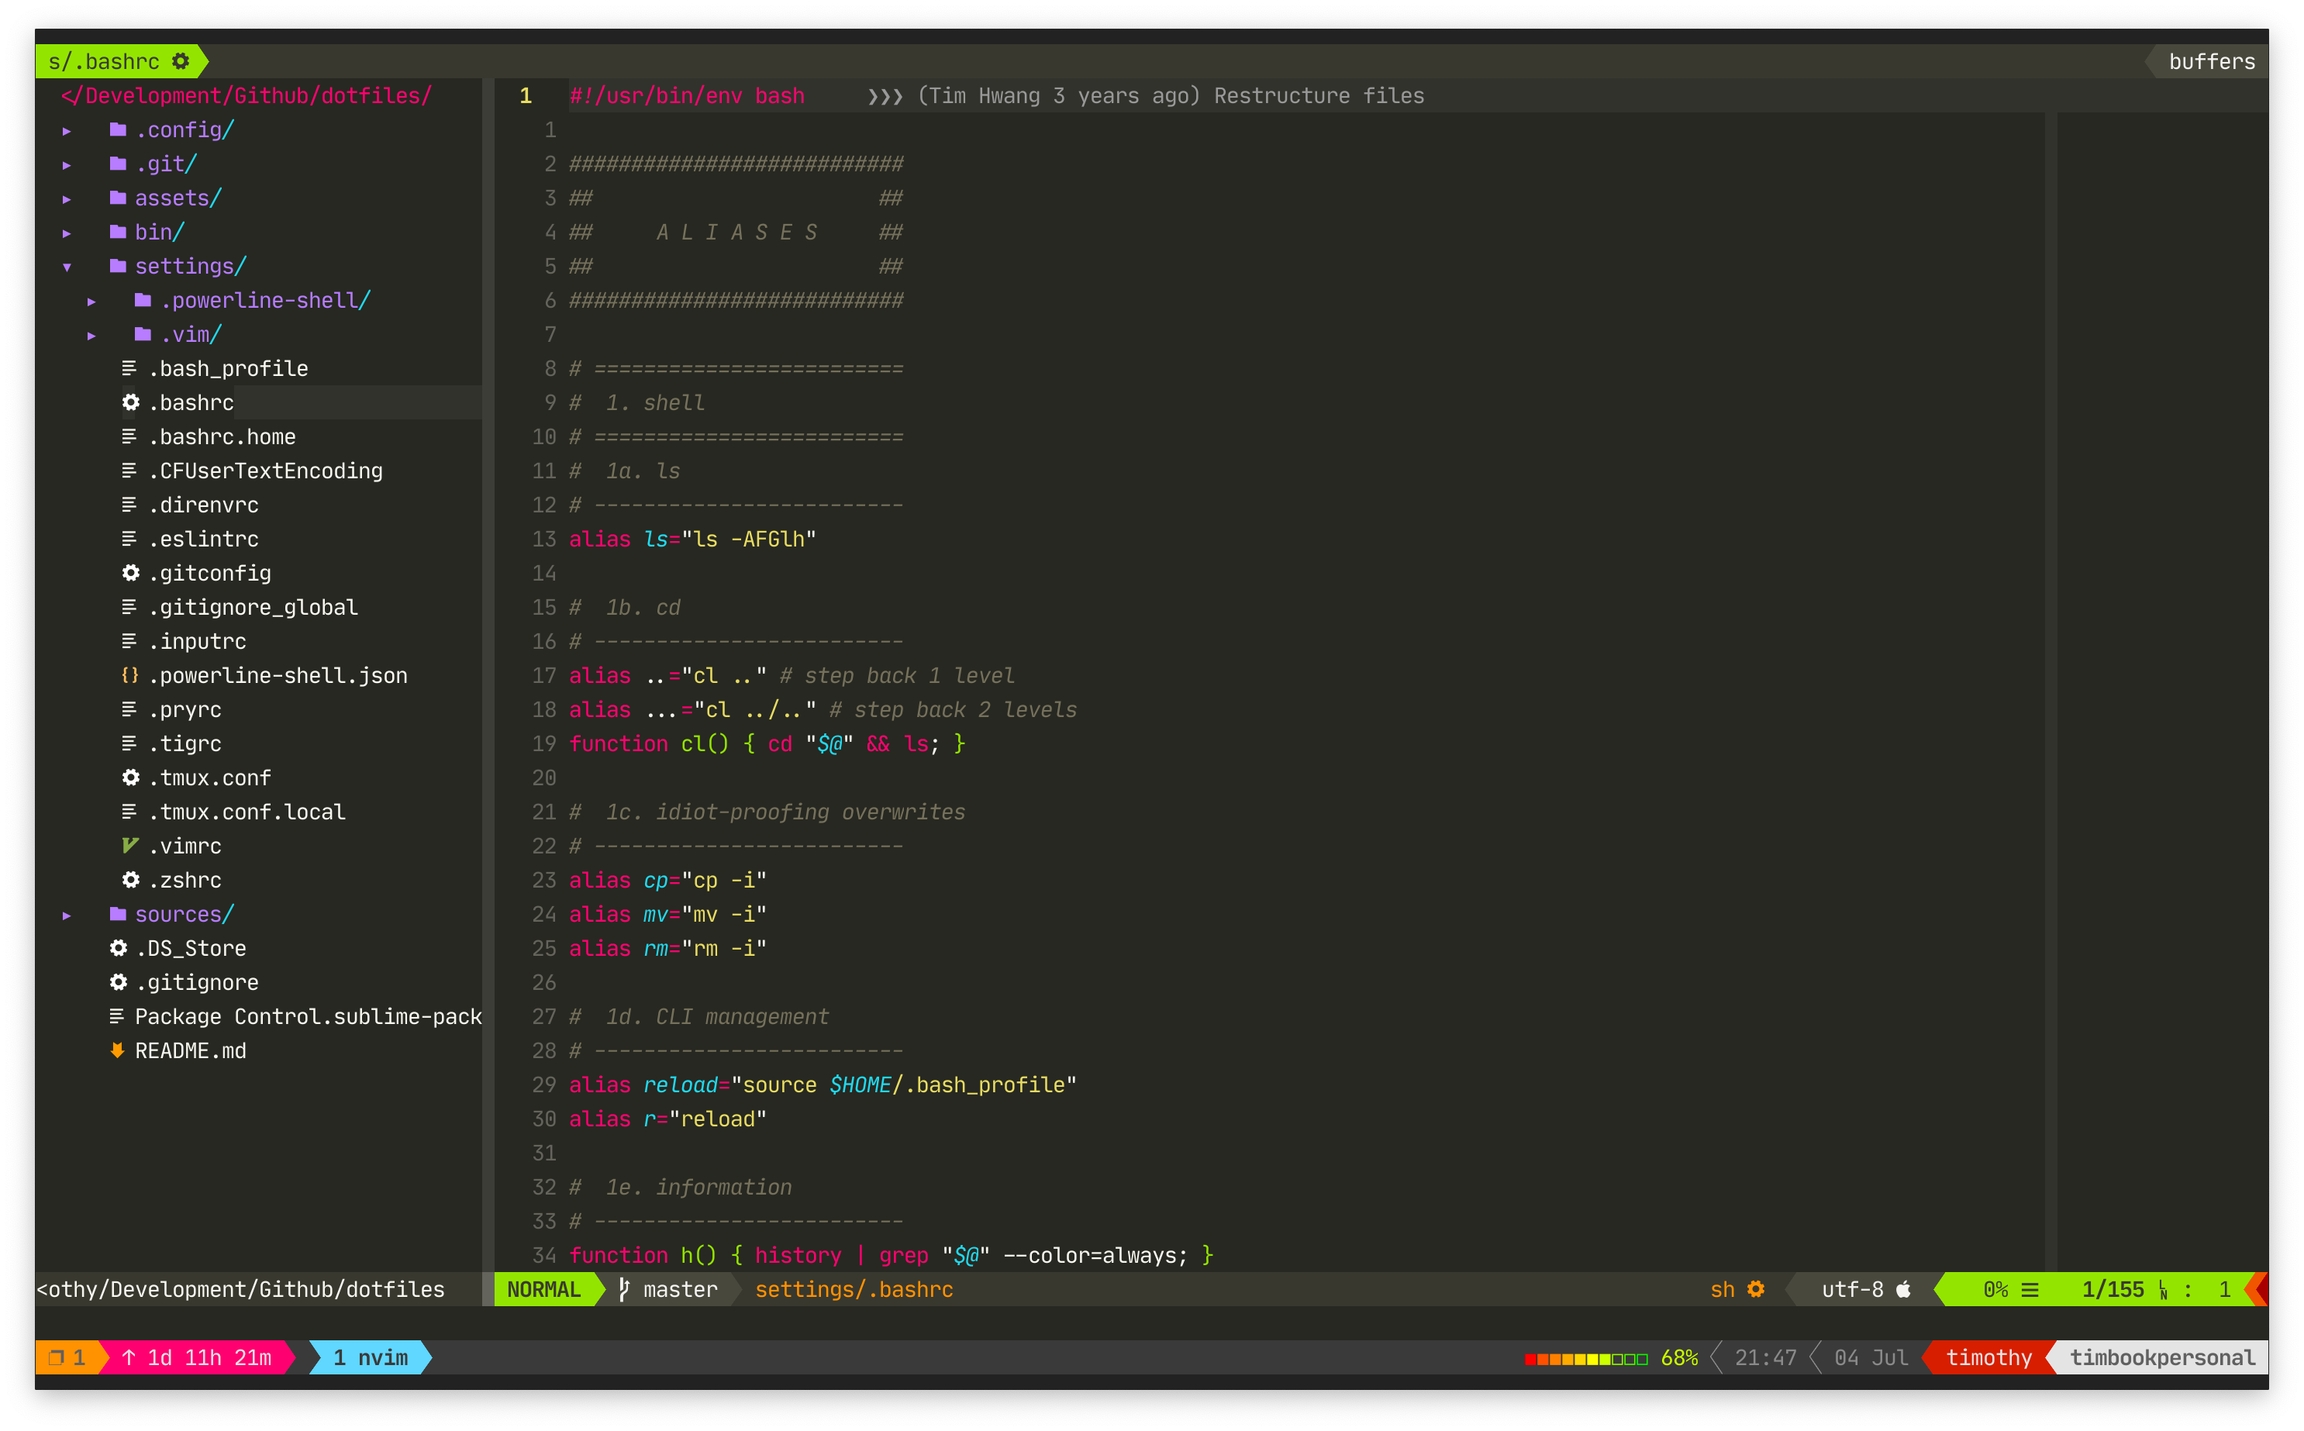
Task: Click the Vim icon beside .vimrc
Action: (129, 846)
